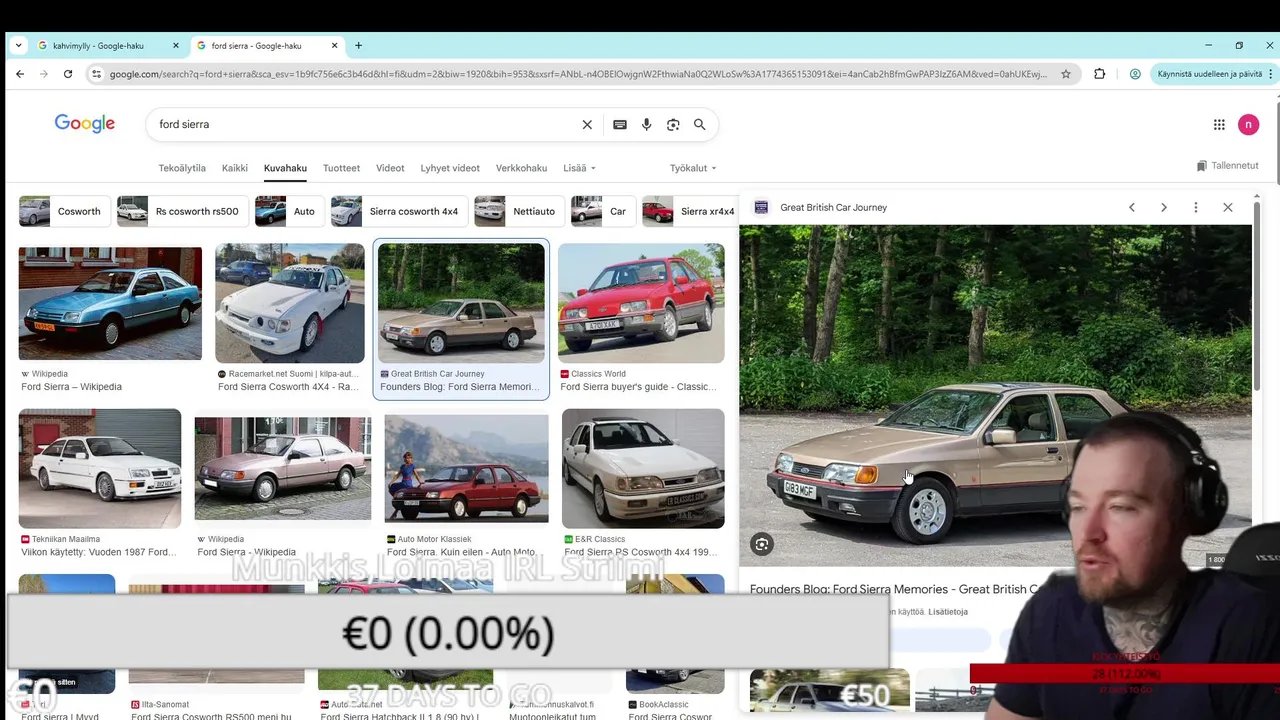
Task: Search inside image with lens overlay icon
Action: [762, 544]
